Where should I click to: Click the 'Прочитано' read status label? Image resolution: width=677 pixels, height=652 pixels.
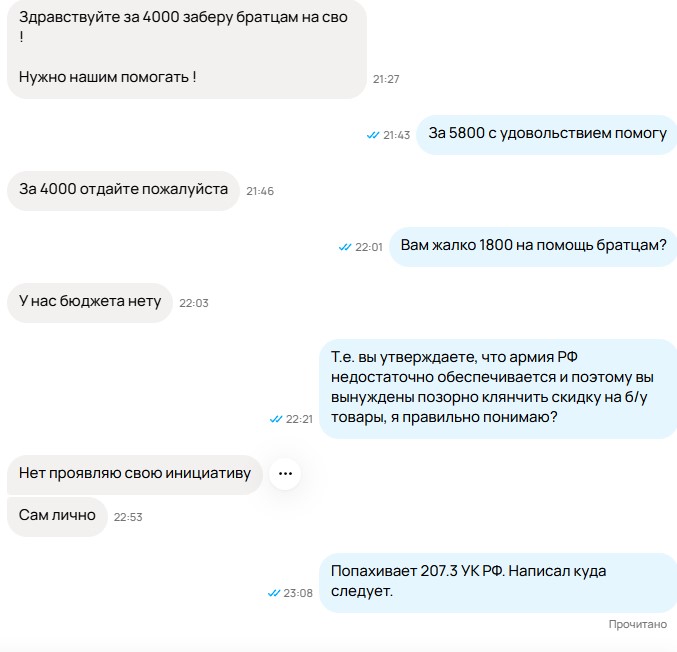[638, 624]
